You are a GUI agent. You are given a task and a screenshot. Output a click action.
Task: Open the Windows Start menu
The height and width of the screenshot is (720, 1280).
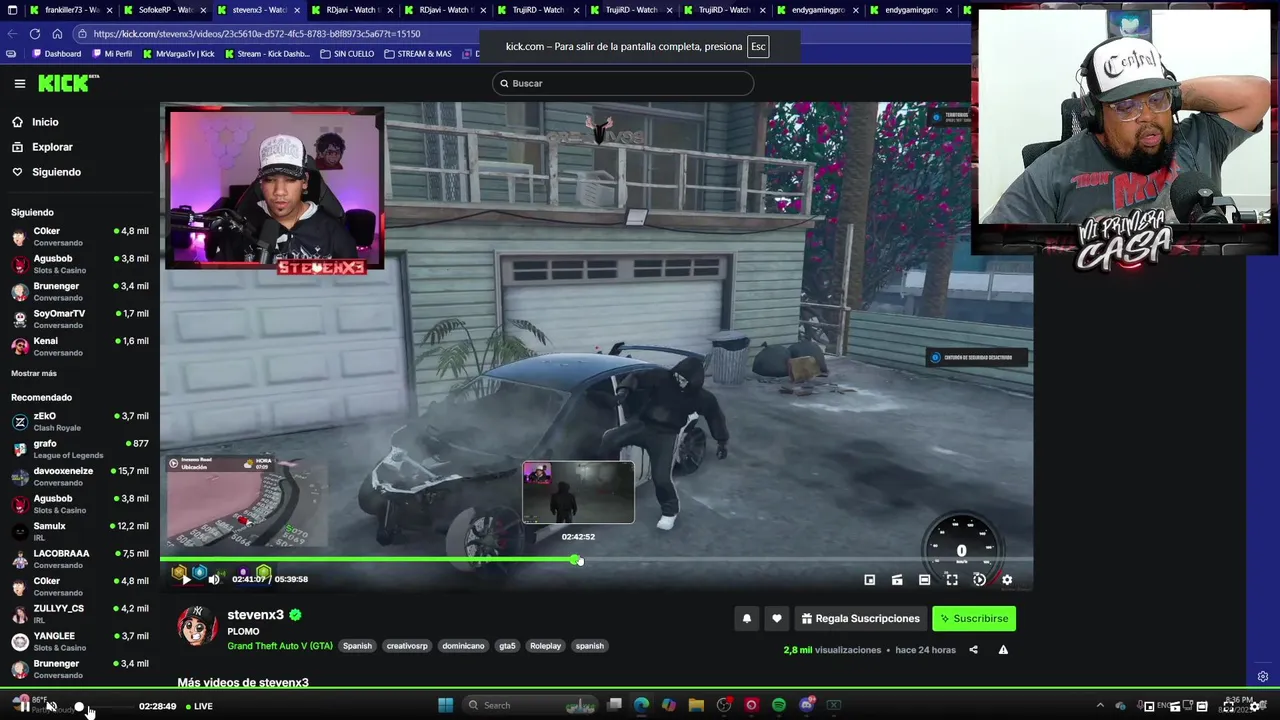pos(446,705)
